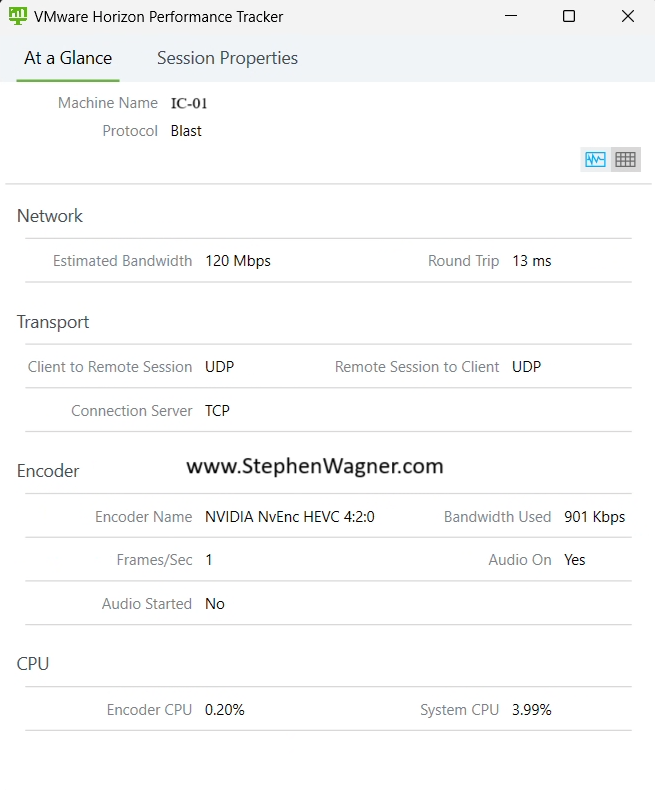Click the Encoder section heading
Image resolution: width=655 pixels, height=792 pixels.
(x=48, y=471)
